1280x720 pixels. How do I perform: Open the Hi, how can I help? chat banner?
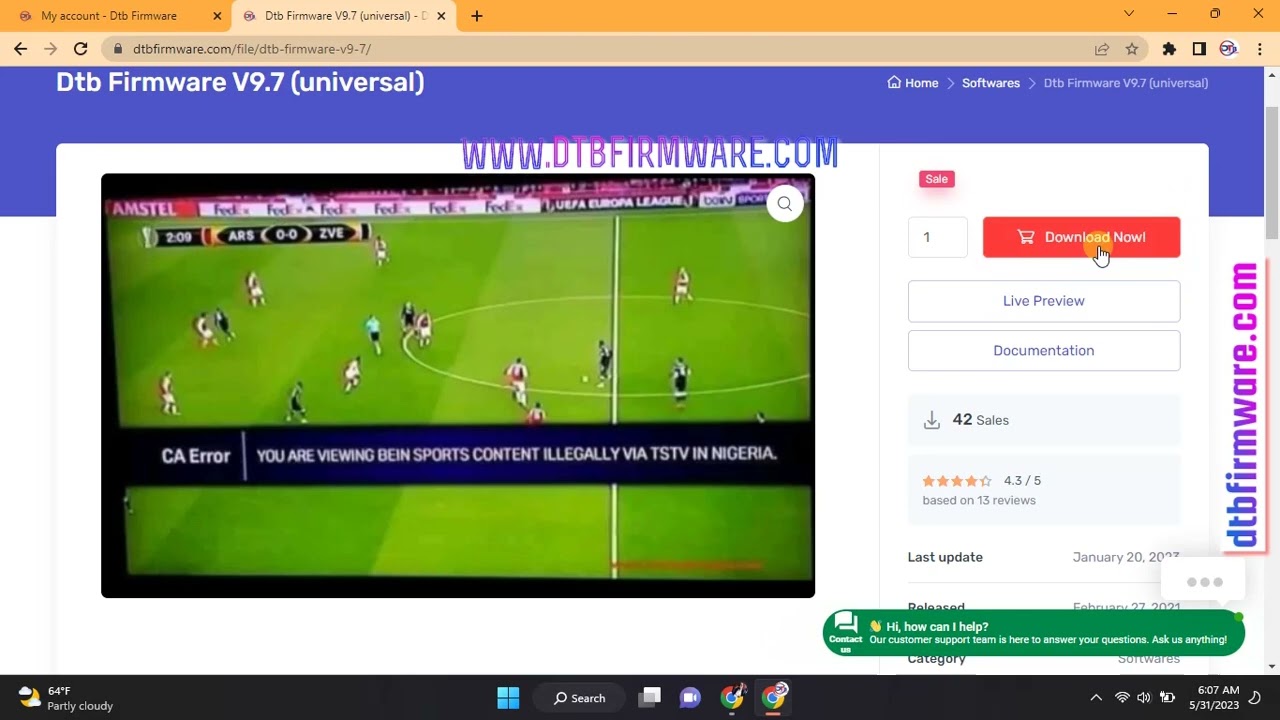coord(1034,633)
